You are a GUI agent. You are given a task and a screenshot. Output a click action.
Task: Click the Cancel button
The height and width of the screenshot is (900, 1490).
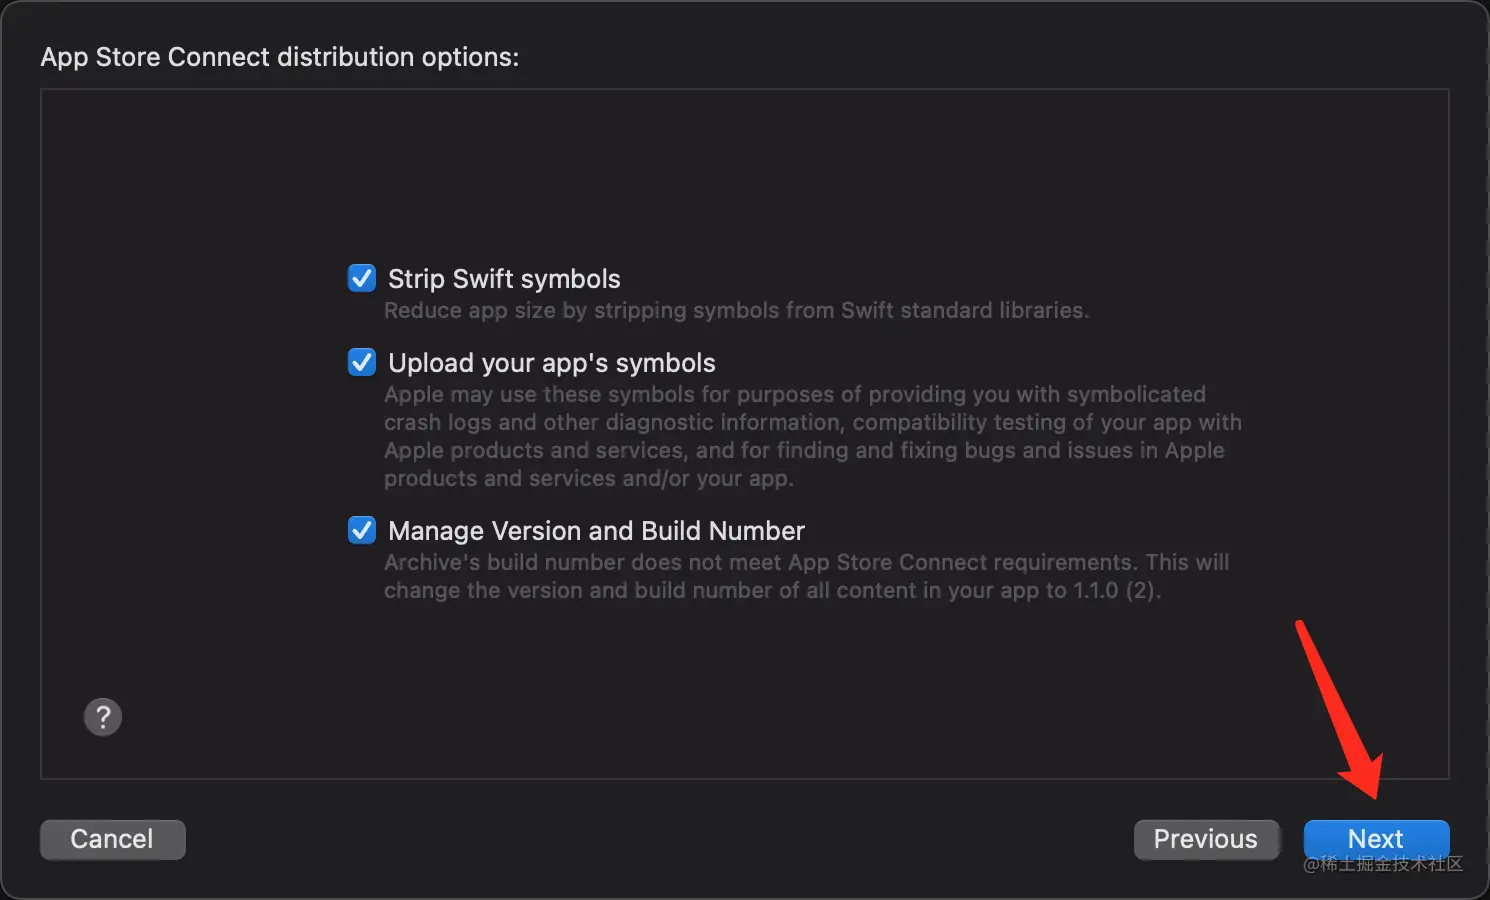112,839
